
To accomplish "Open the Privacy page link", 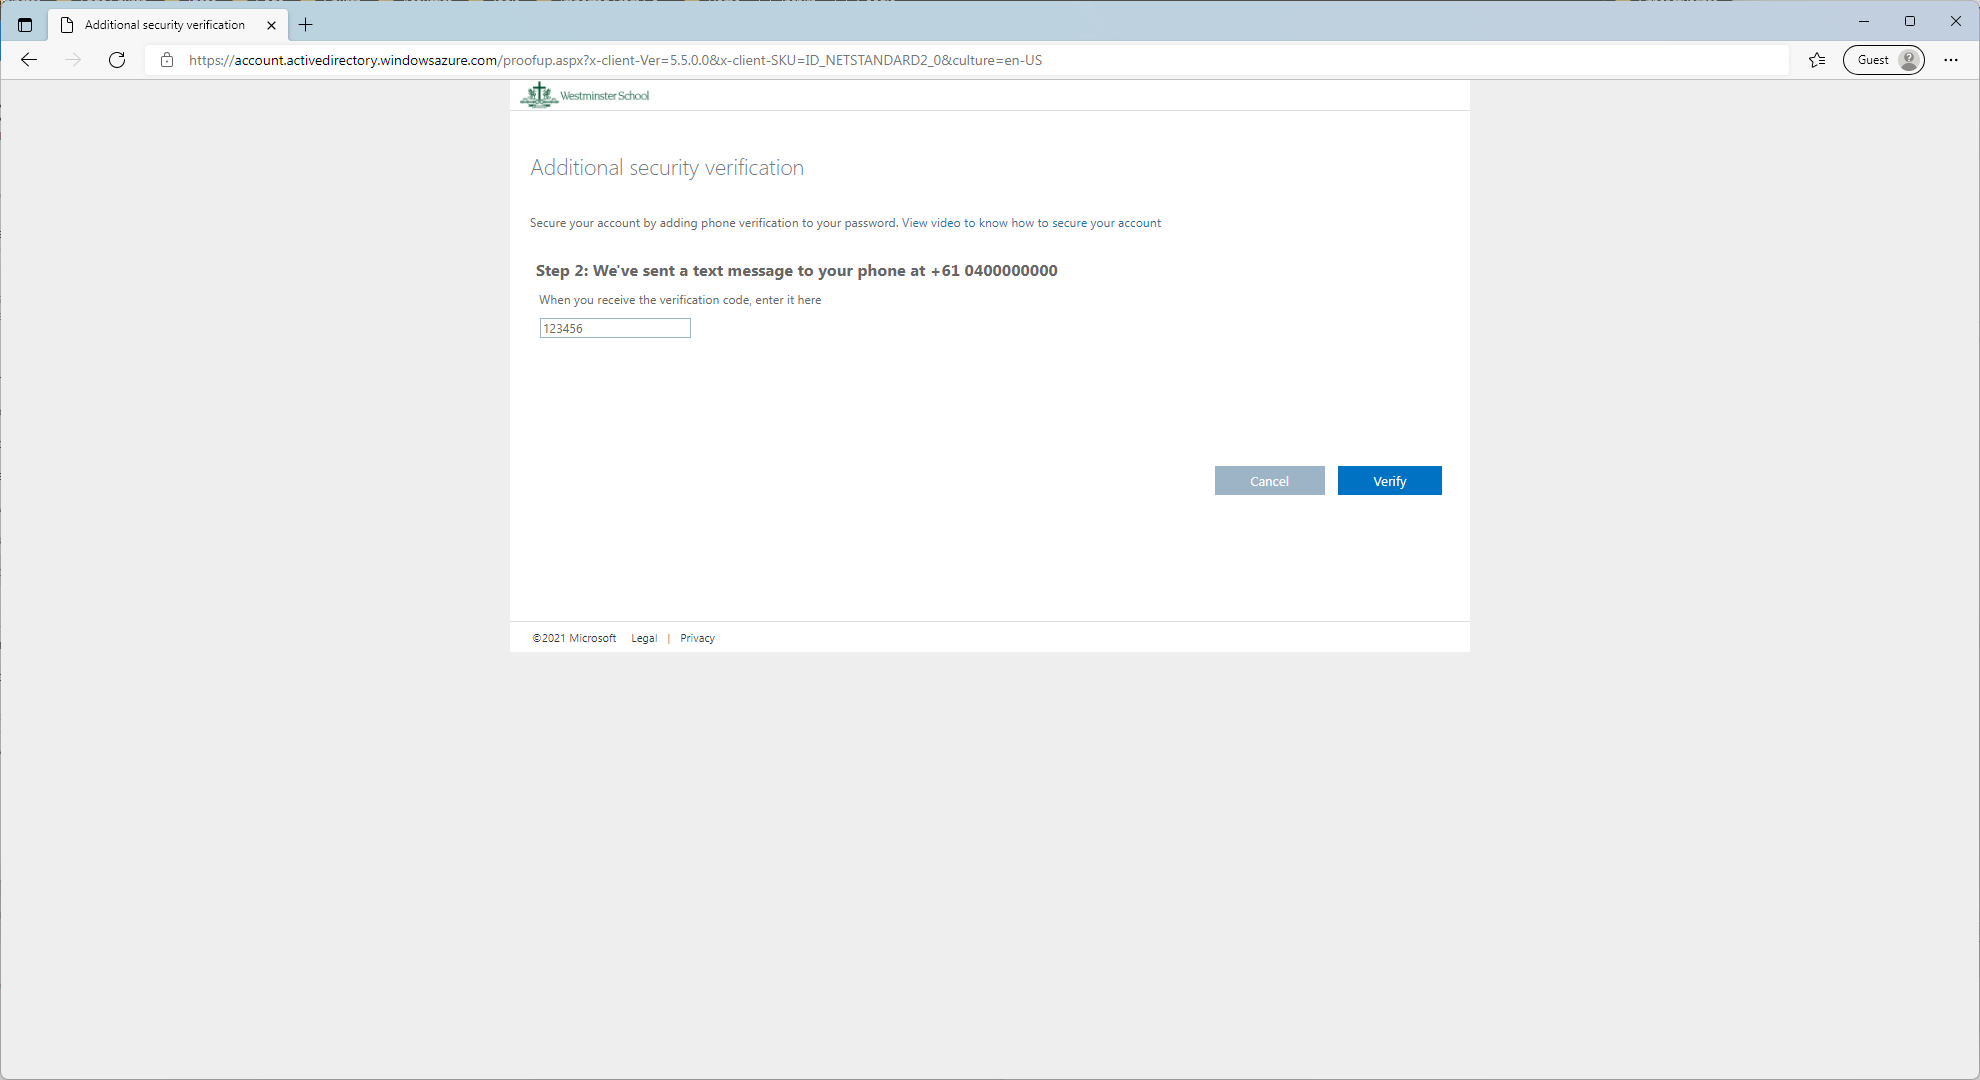I will pos(697,637).
